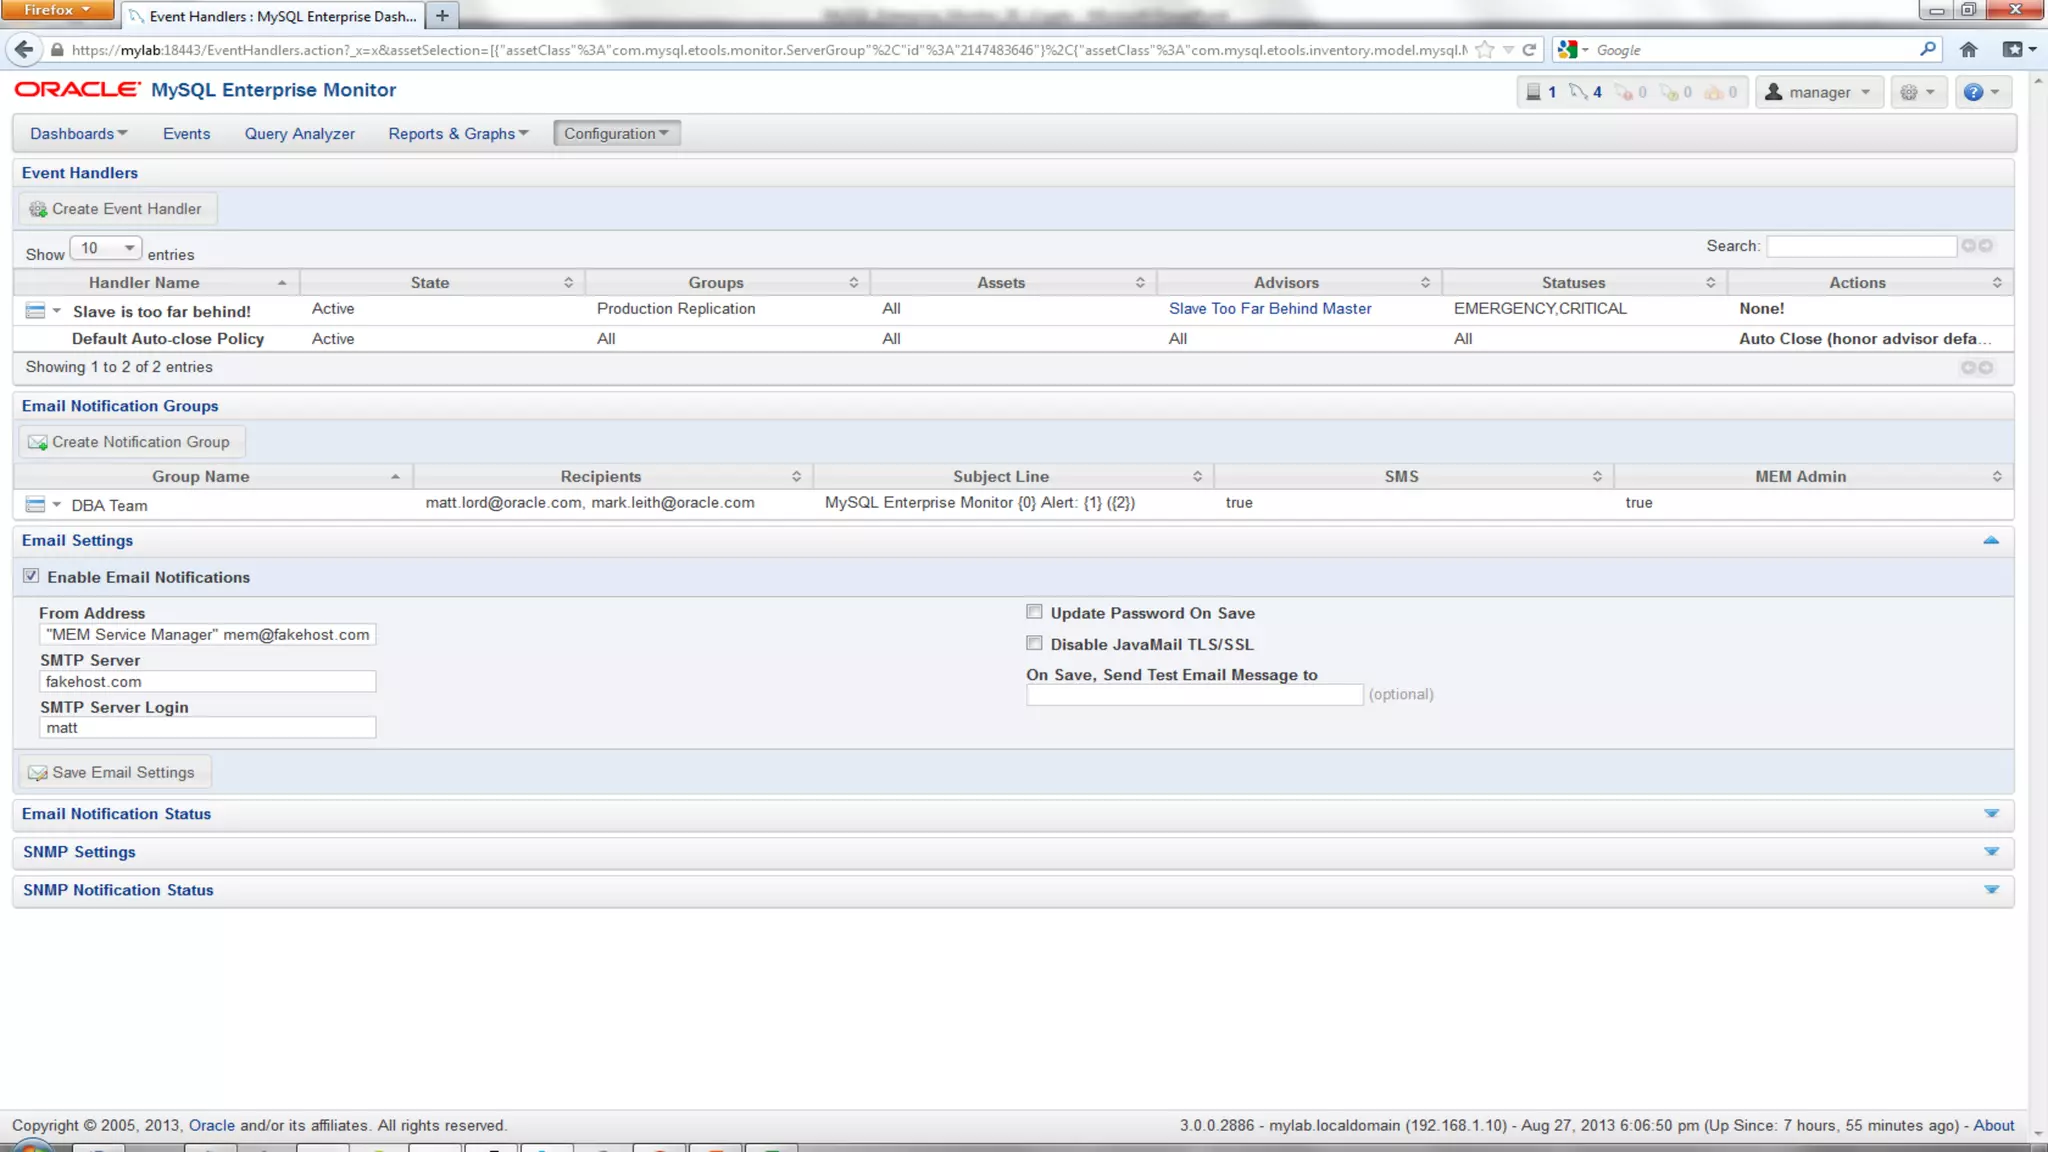Open the About link in footer
This screenshot has width=2048, height=1152.
(x=1993, y=1125)
